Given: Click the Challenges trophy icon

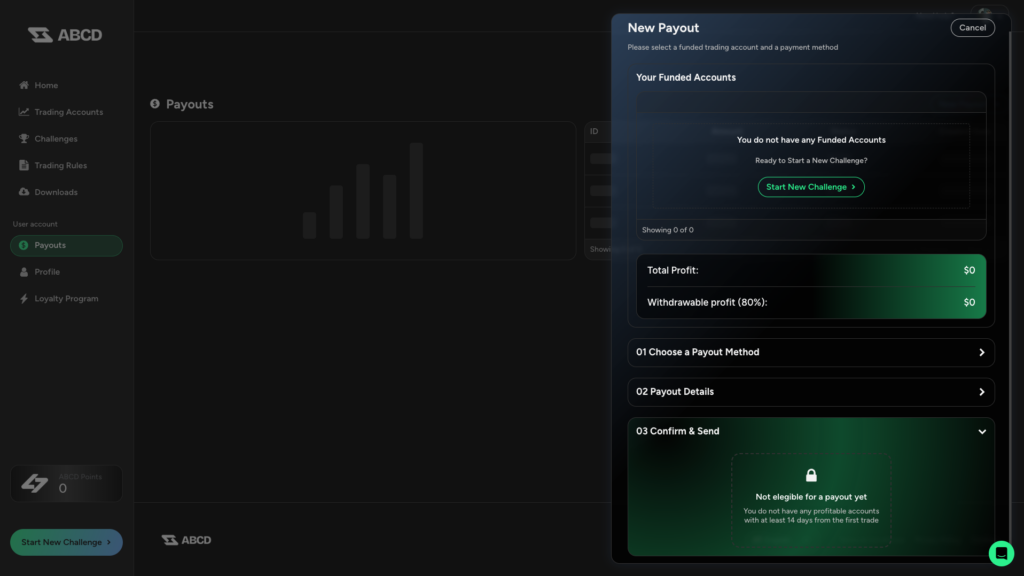Looking at the screenshot, I should [24, 139].
